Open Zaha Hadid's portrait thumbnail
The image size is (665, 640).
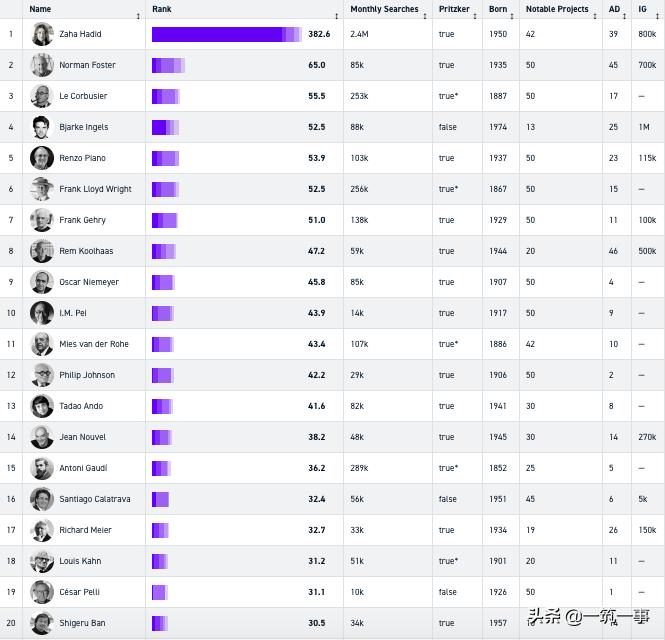(42, 34)
